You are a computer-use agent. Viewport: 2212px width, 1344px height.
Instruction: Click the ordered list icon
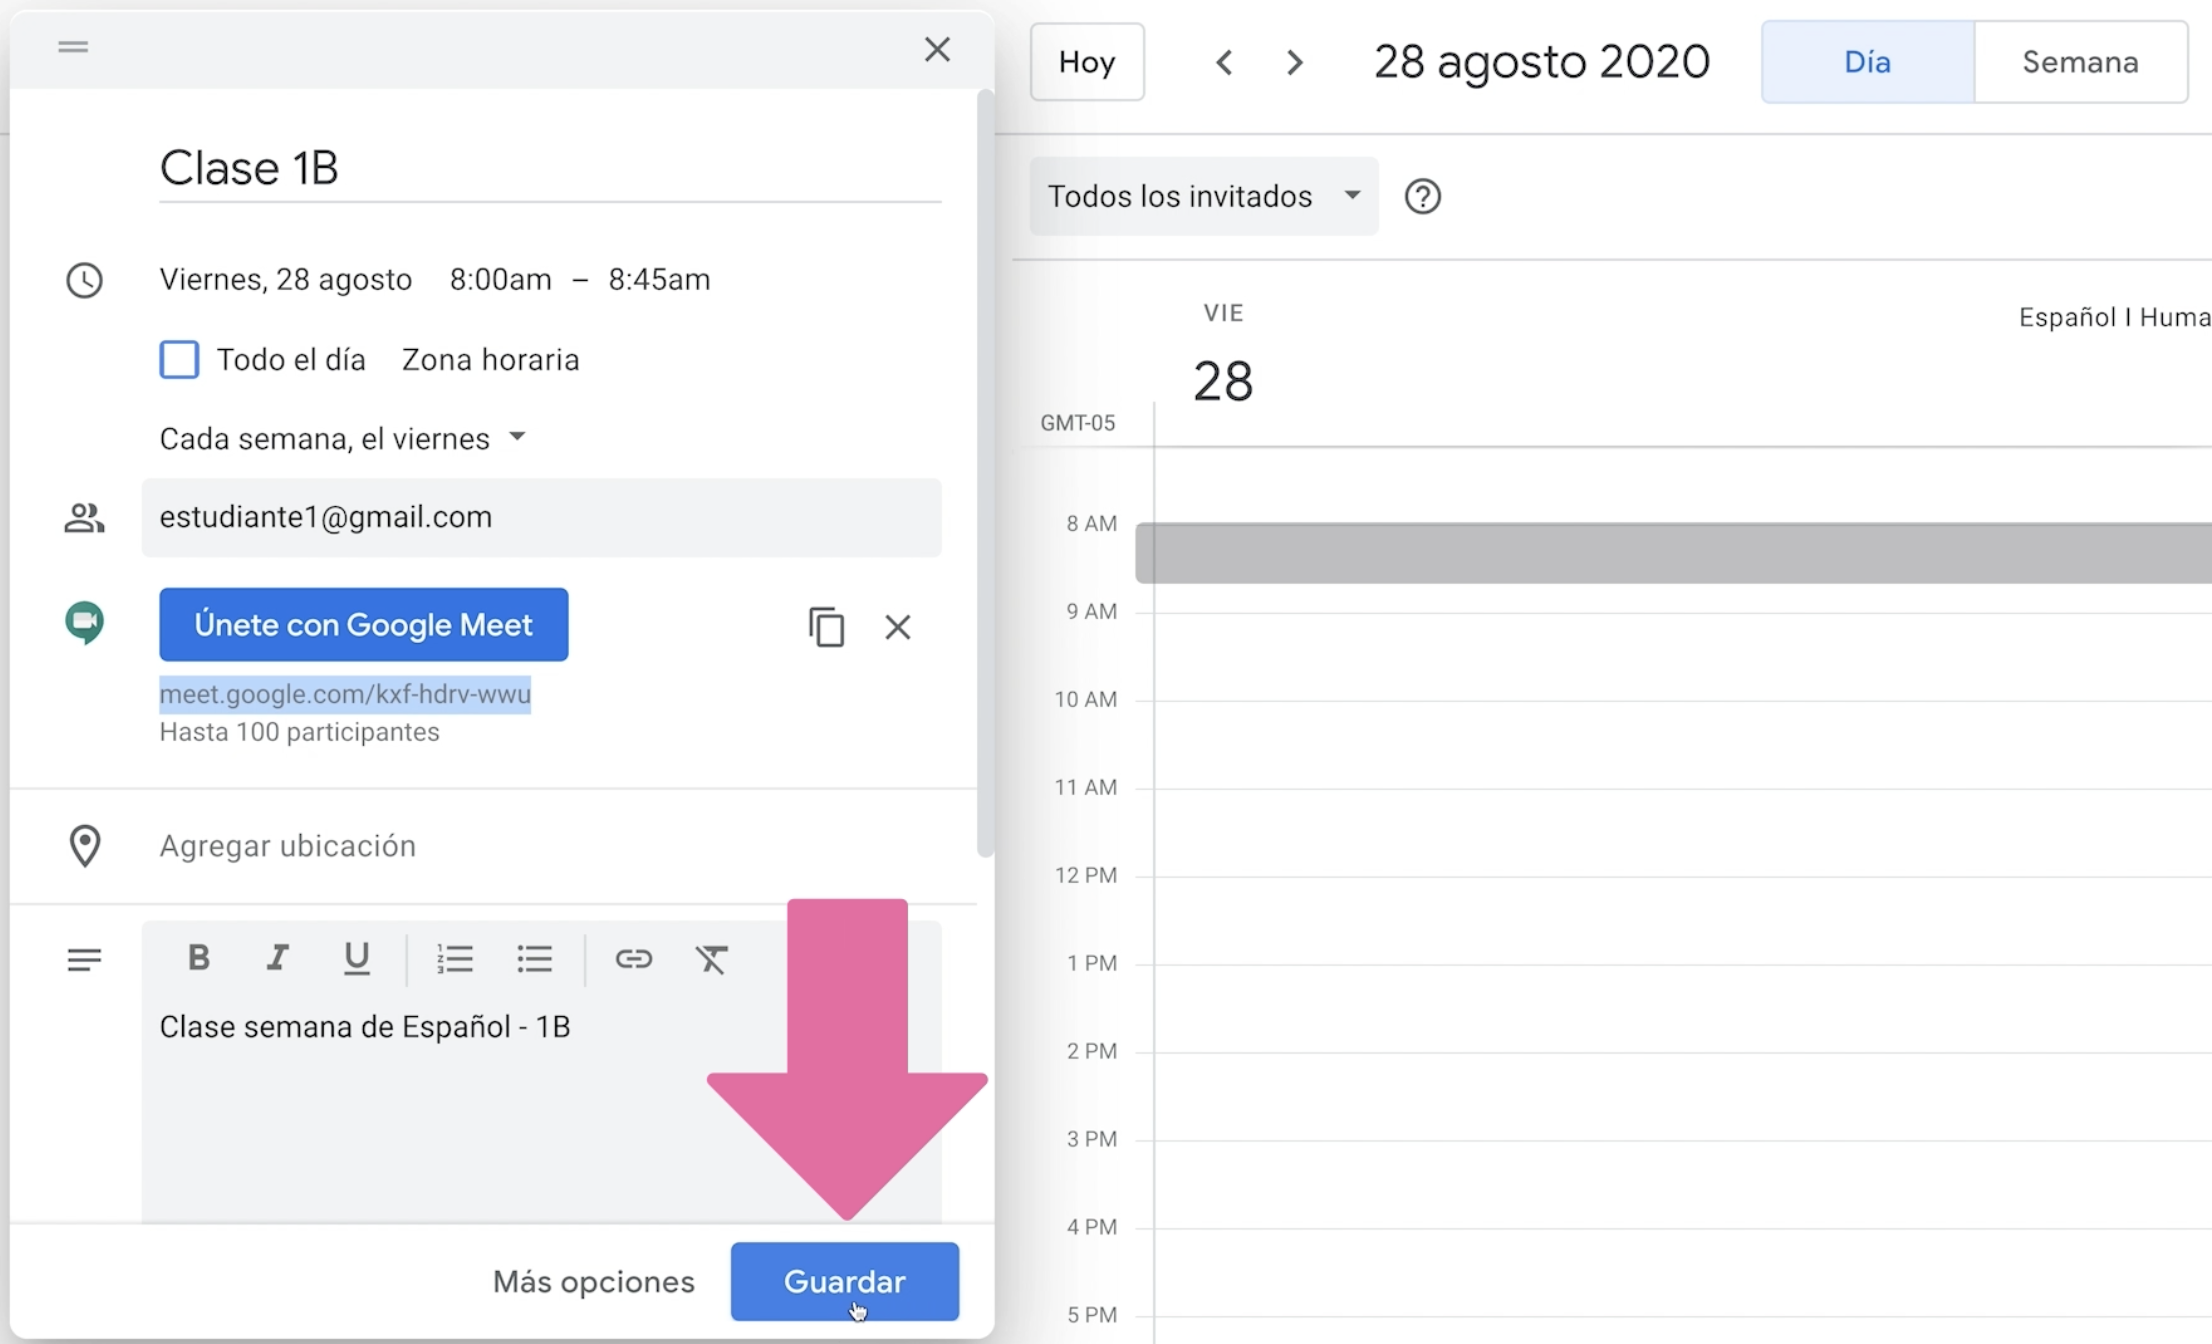click(455, 959)
